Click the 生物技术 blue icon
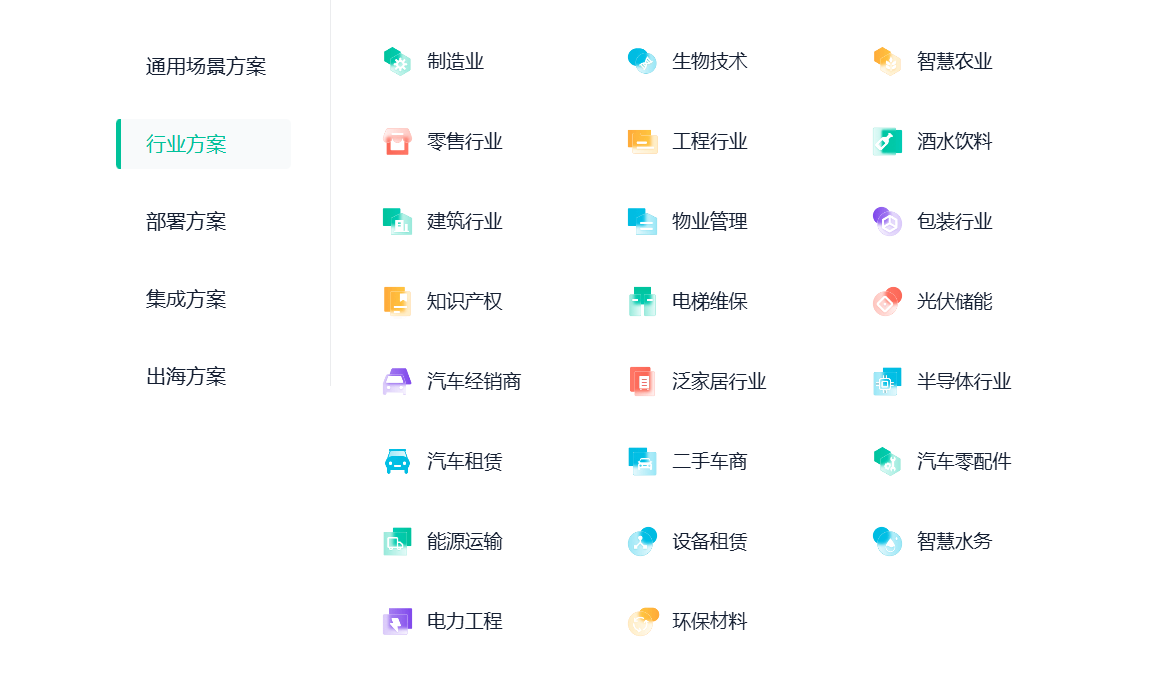This screenshot has width=1166, height=680. point(642,62)
